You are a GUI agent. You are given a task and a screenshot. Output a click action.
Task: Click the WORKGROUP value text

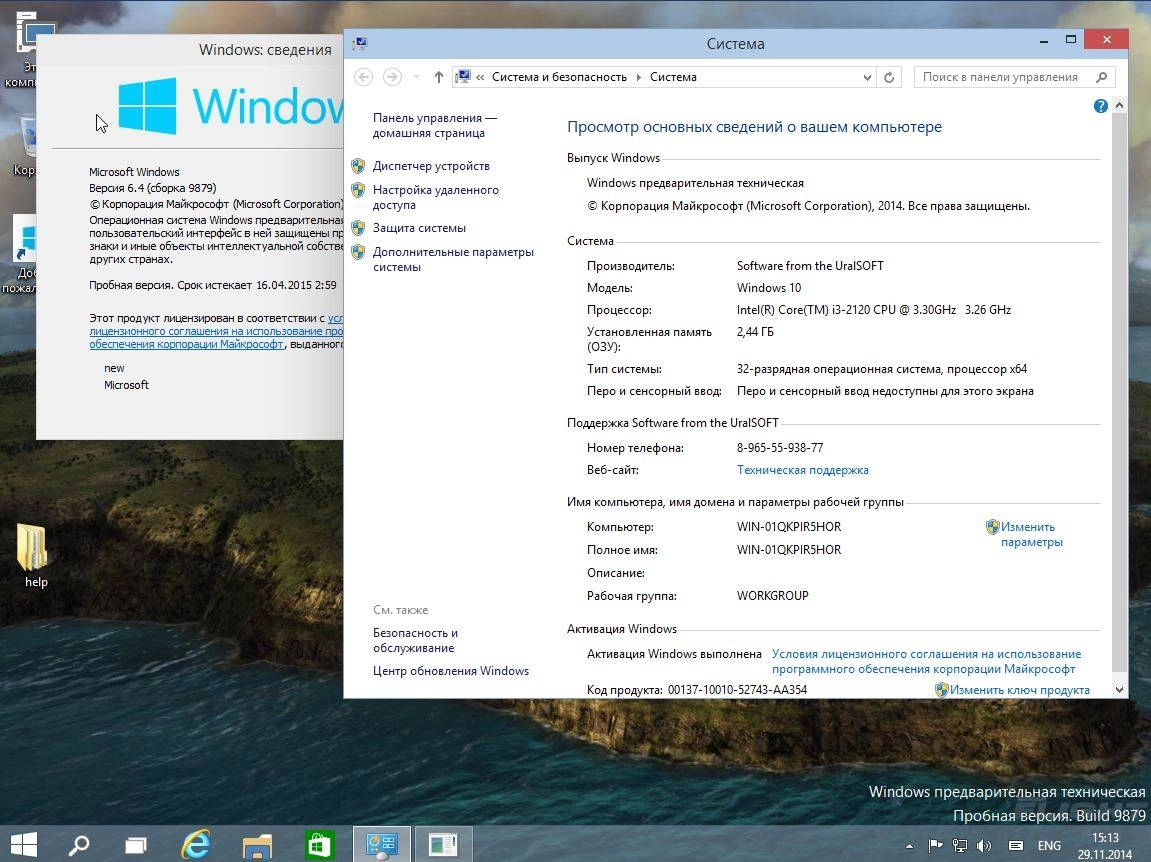(x=772, y=596)
